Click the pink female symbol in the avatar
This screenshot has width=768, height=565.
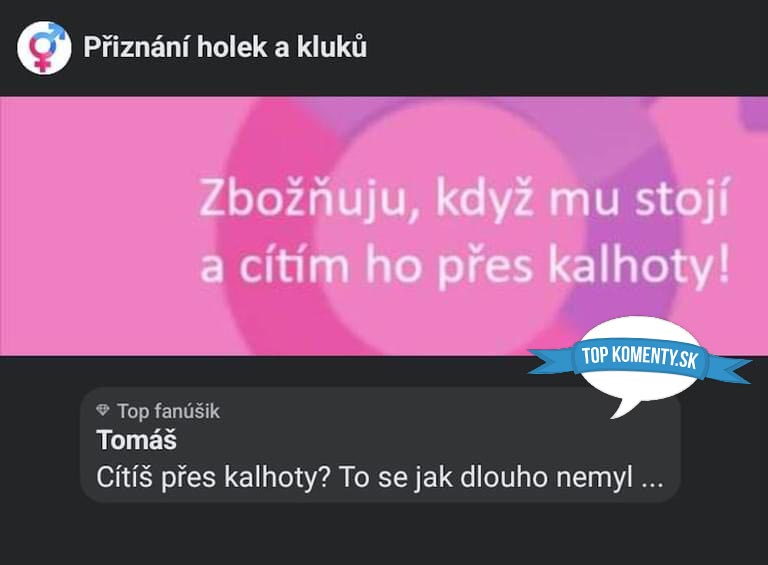(x=41, y=53)
